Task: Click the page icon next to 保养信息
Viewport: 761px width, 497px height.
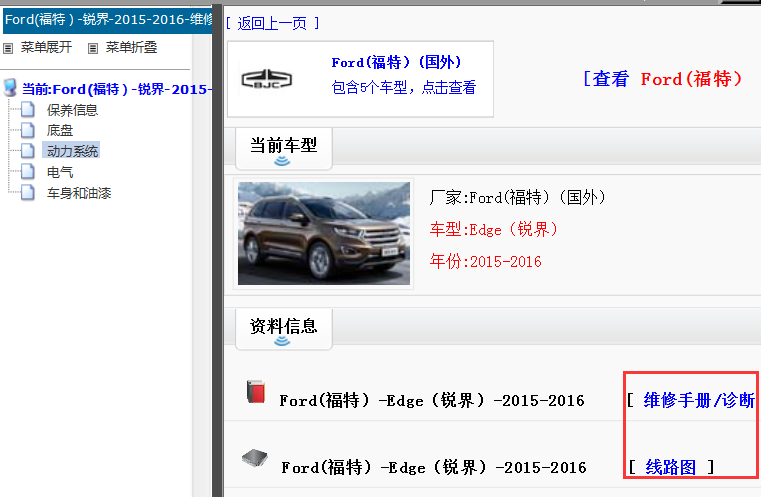Action: pos(28,110)
